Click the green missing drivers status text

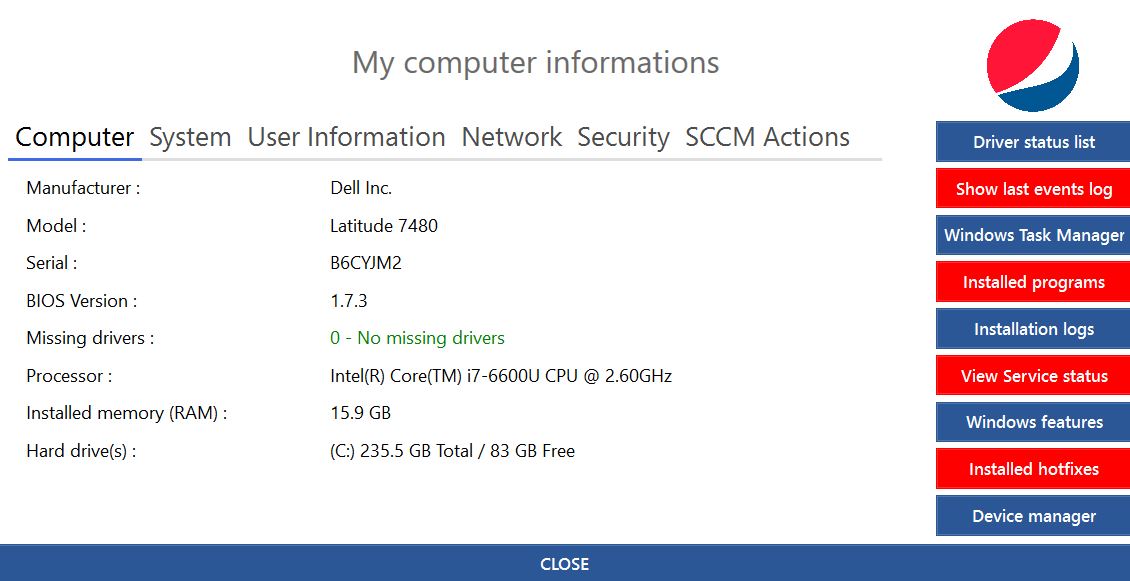[x=417, y=338]
